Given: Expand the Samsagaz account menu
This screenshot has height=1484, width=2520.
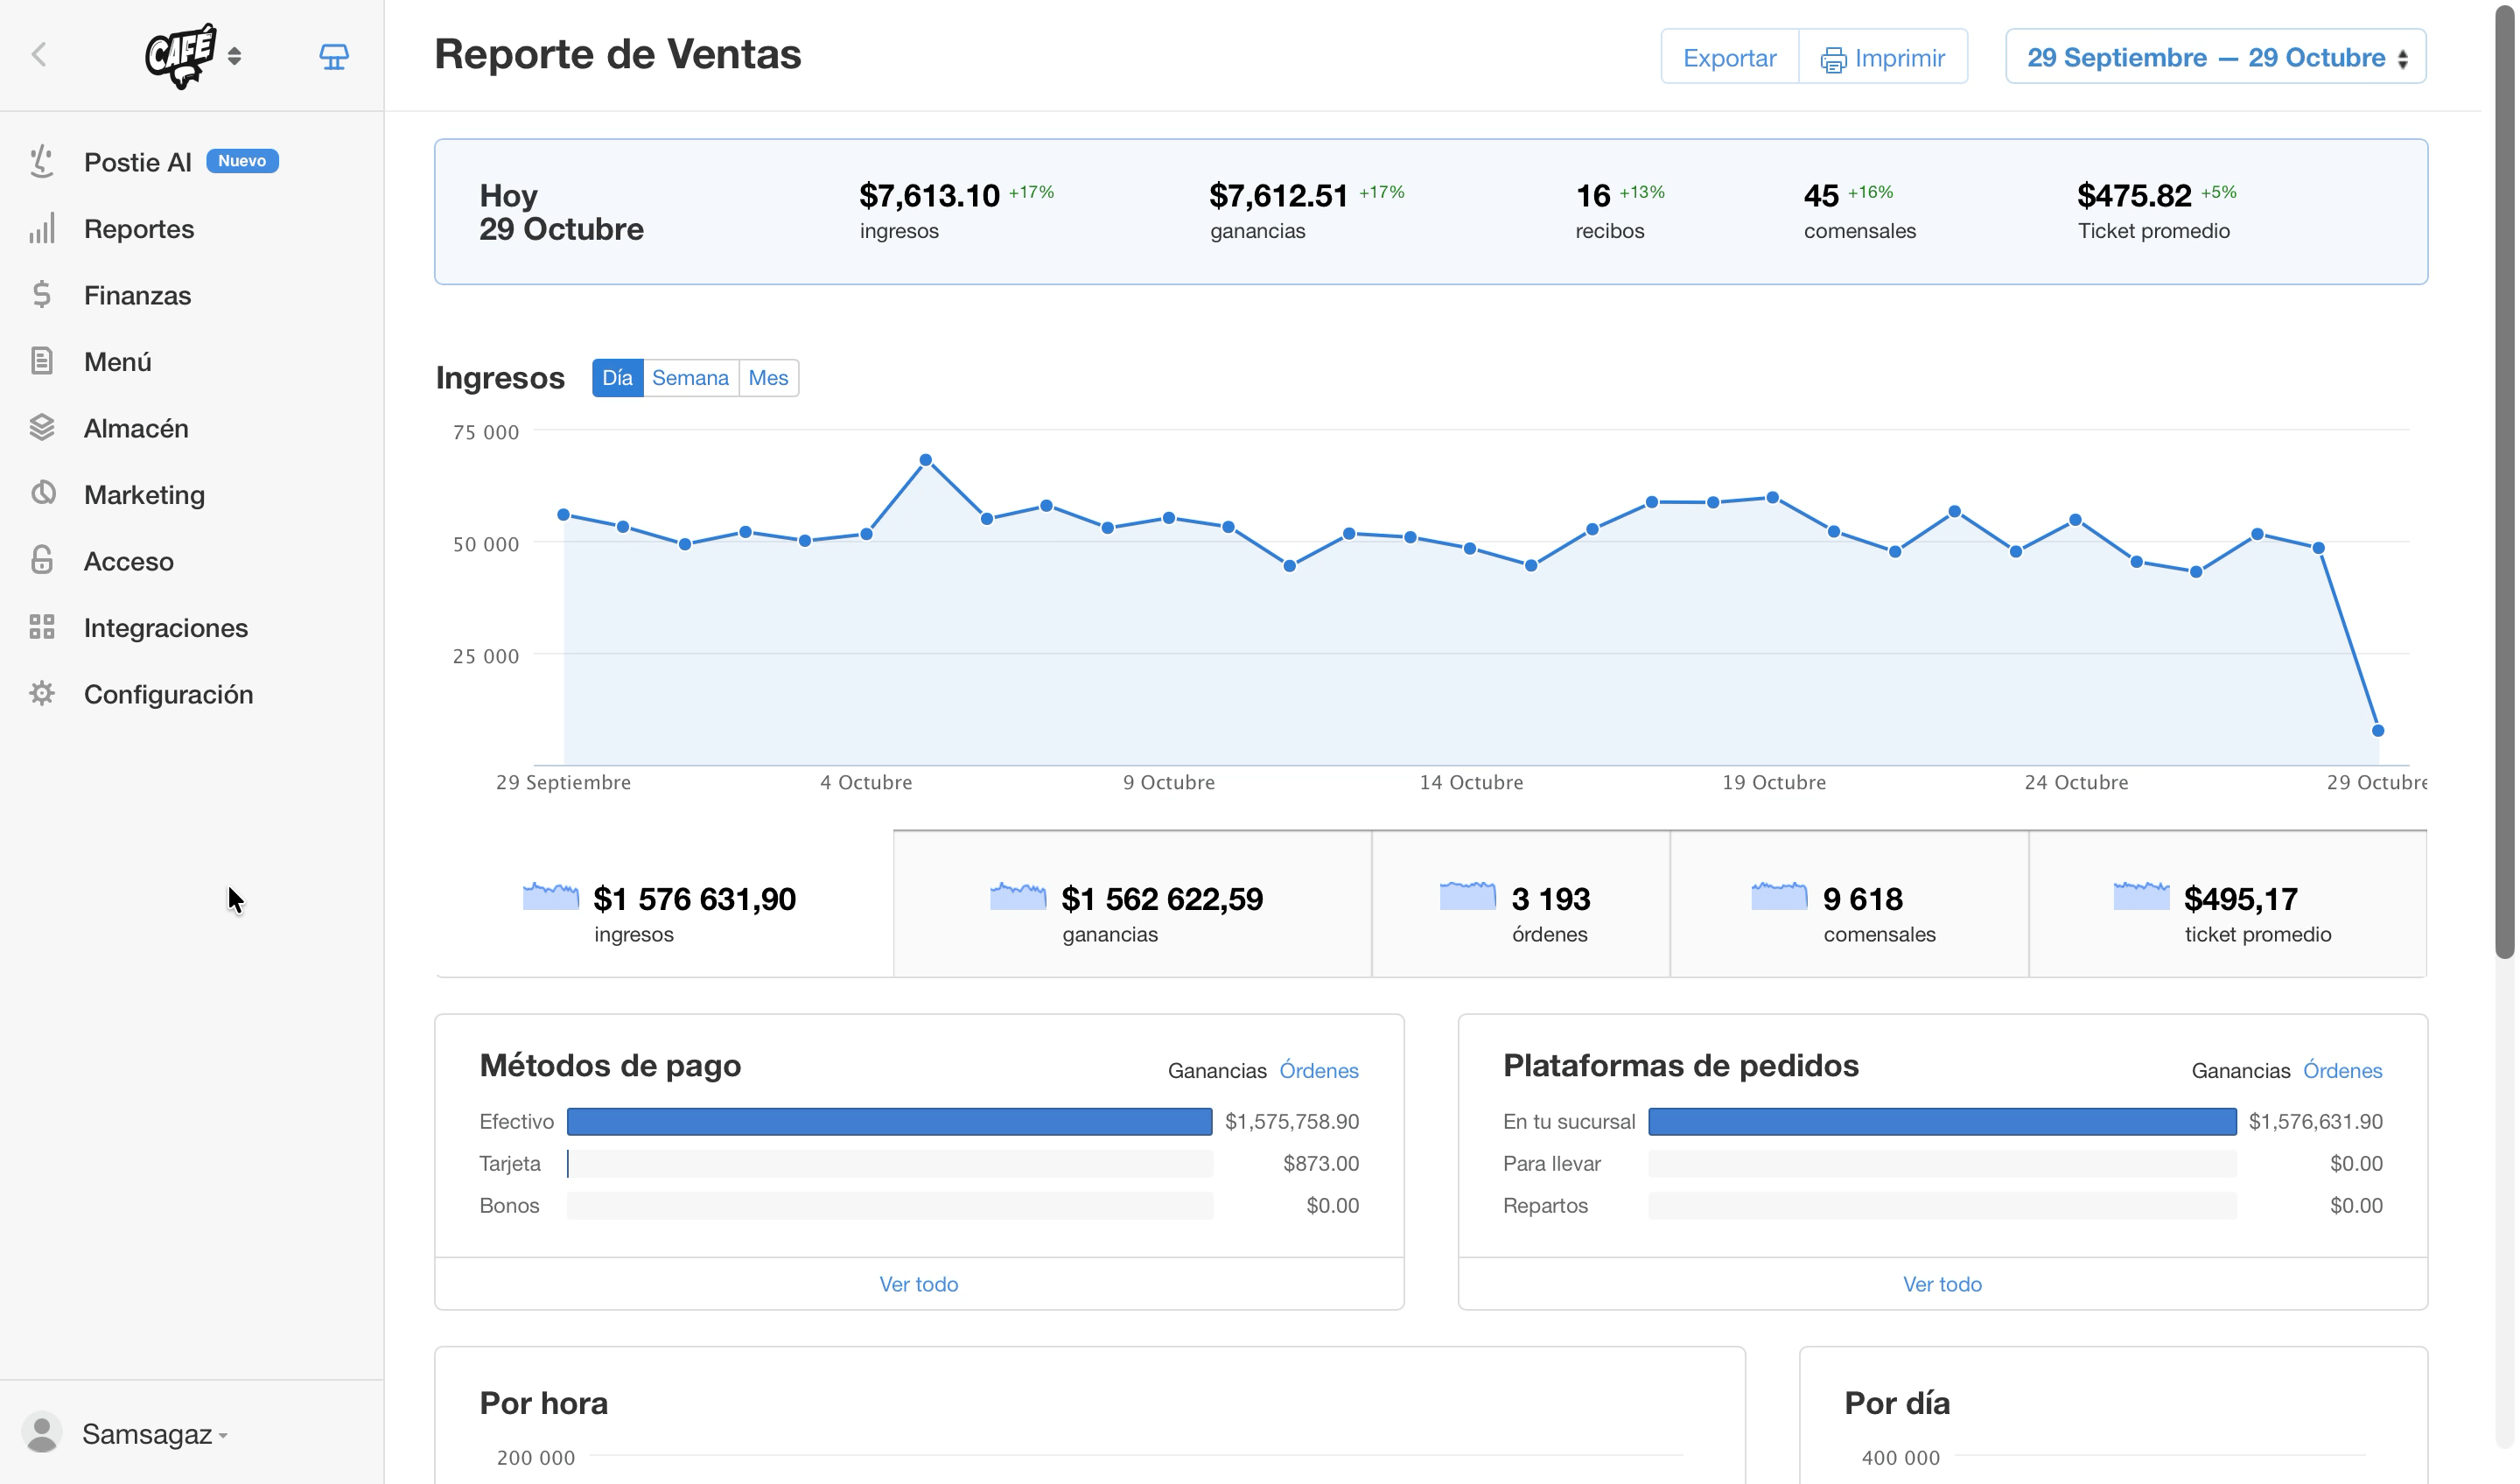Looking at the screenshot, I should click(x=155, y=1436).
